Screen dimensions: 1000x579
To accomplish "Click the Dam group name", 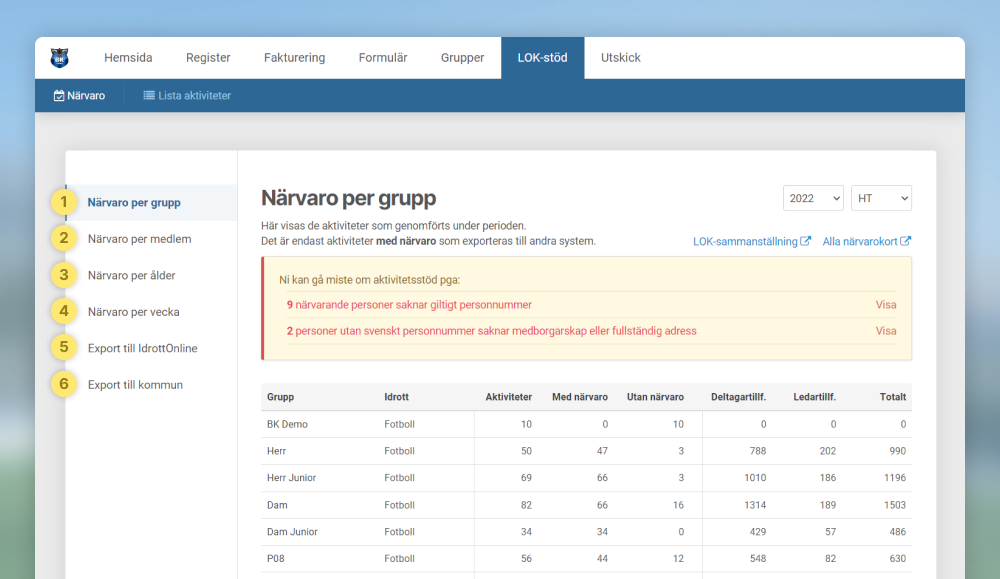I will (x=277, y=505).
